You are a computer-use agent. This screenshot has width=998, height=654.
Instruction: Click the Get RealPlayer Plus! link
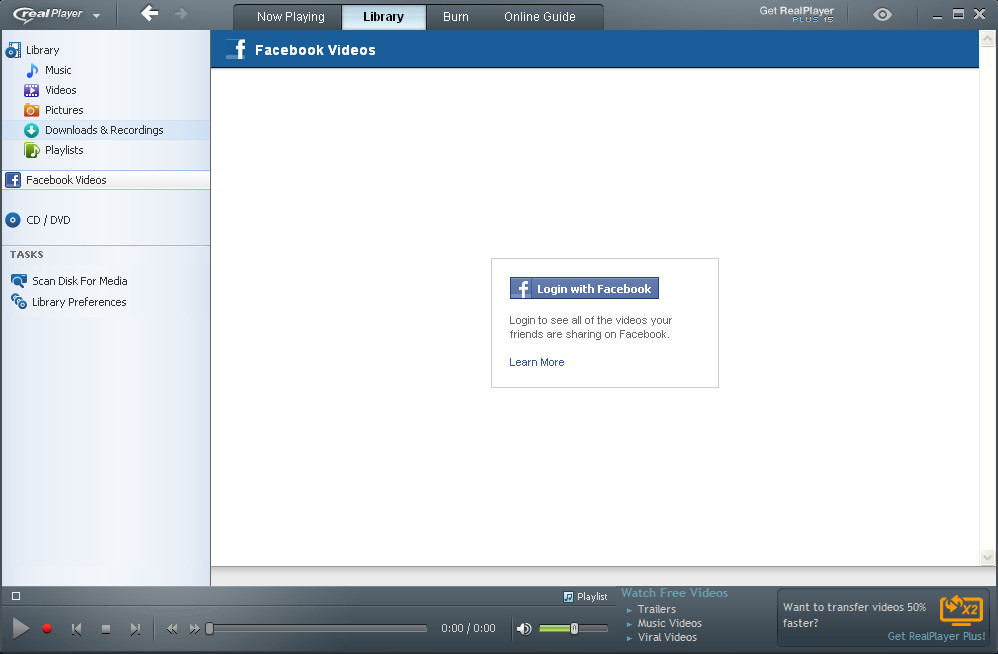(x=936, y=636)
